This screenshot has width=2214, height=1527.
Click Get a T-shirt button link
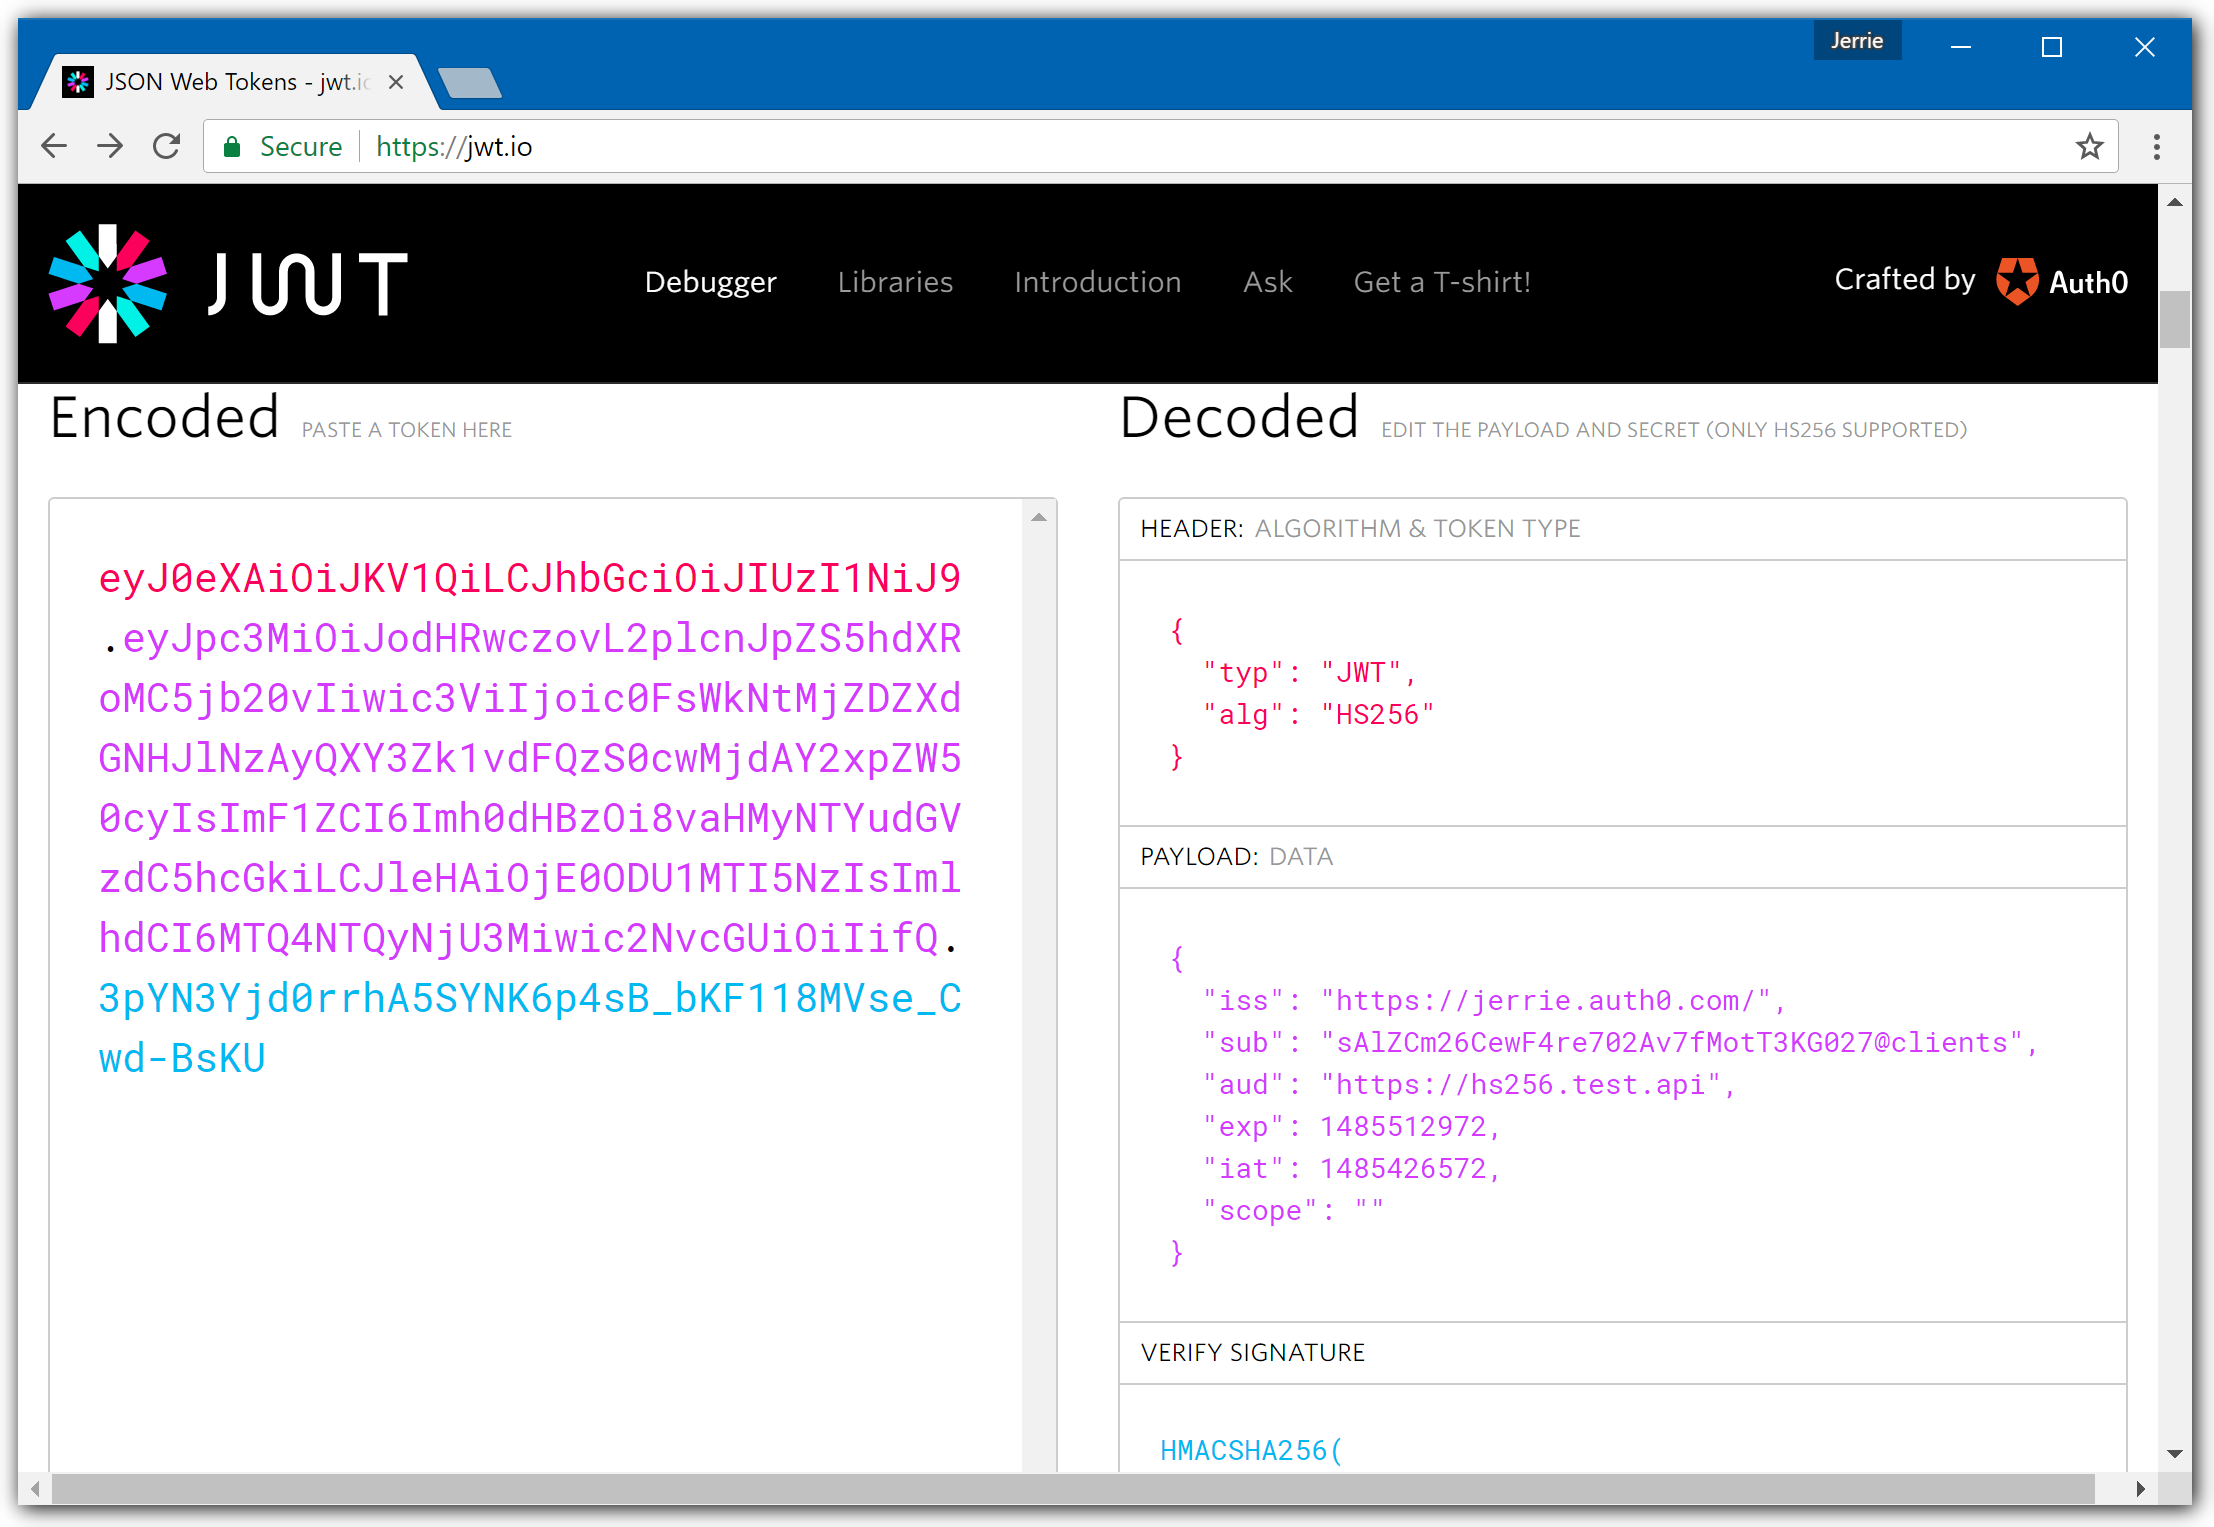(1443, 281)
